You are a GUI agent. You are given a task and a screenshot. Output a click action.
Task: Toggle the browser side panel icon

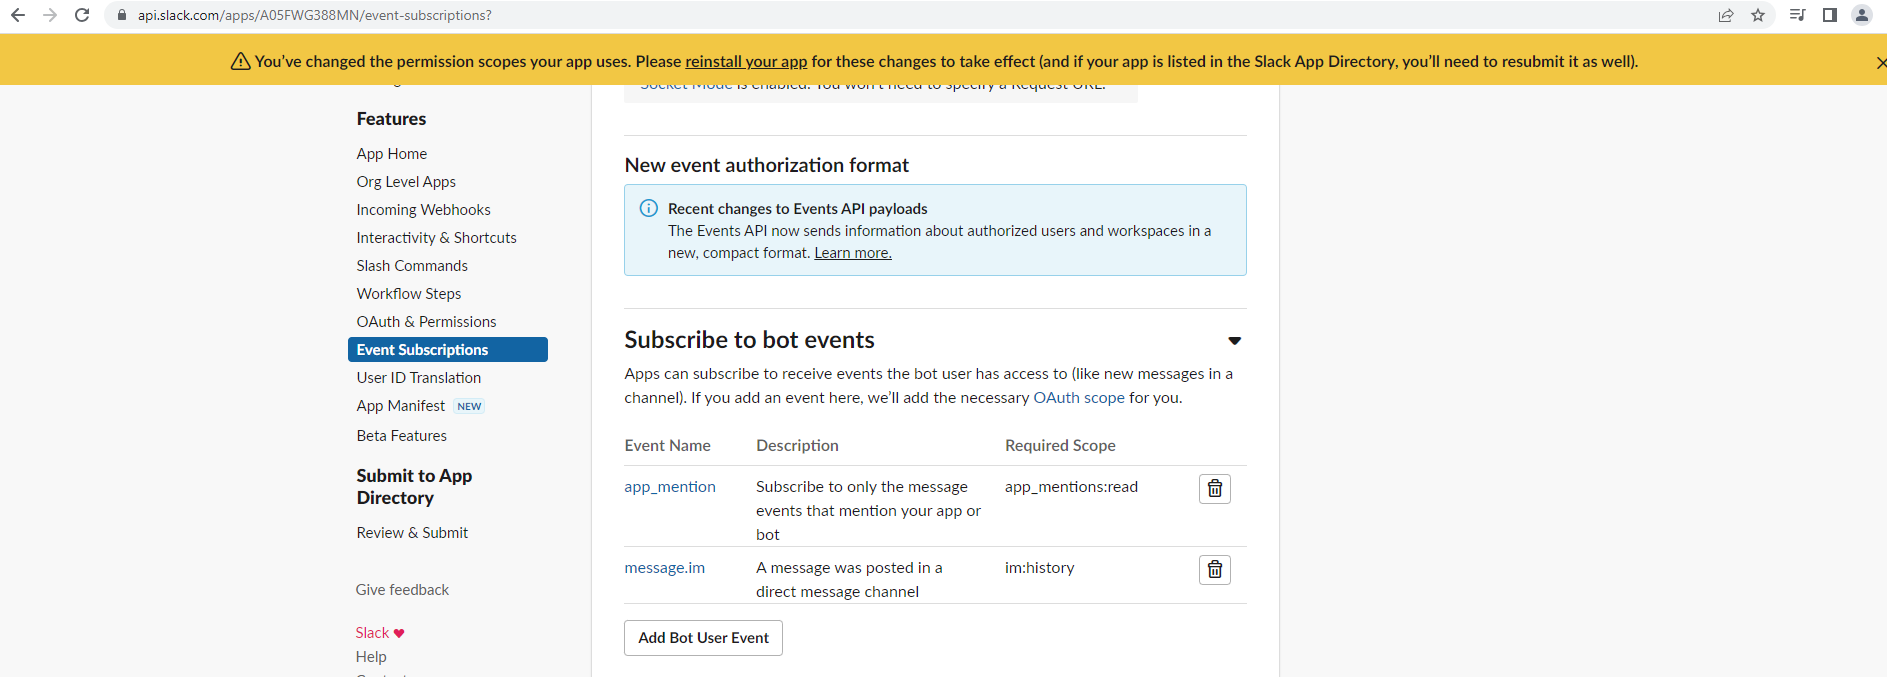click(x=1829, y=15)
